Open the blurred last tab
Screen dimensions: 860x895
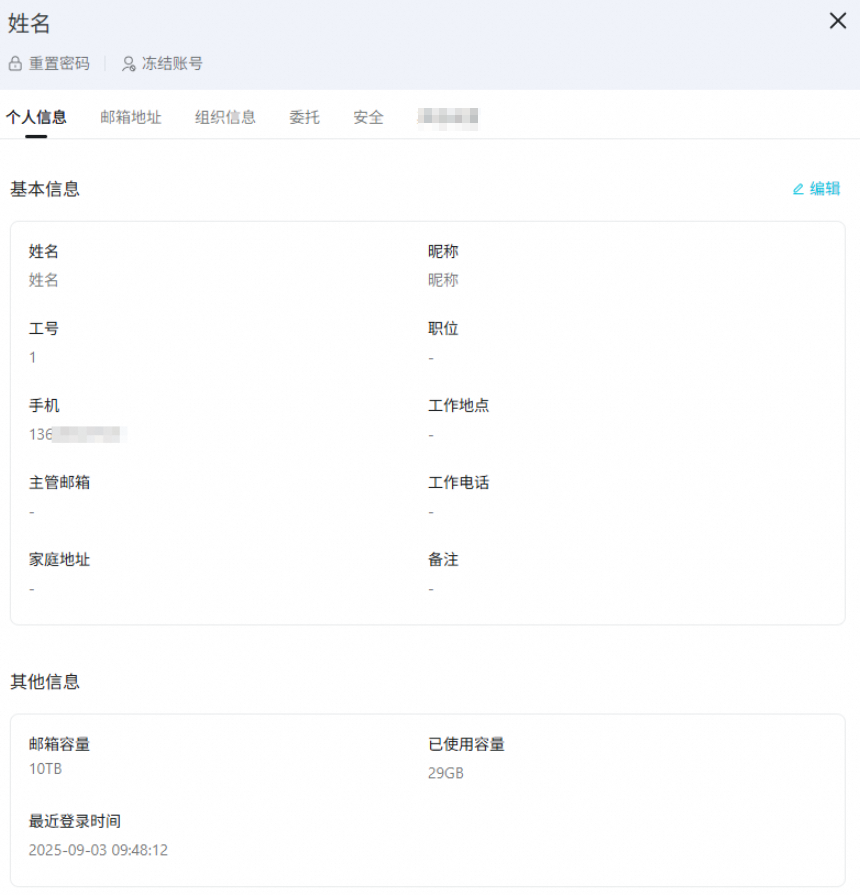(x=448, y=118)
